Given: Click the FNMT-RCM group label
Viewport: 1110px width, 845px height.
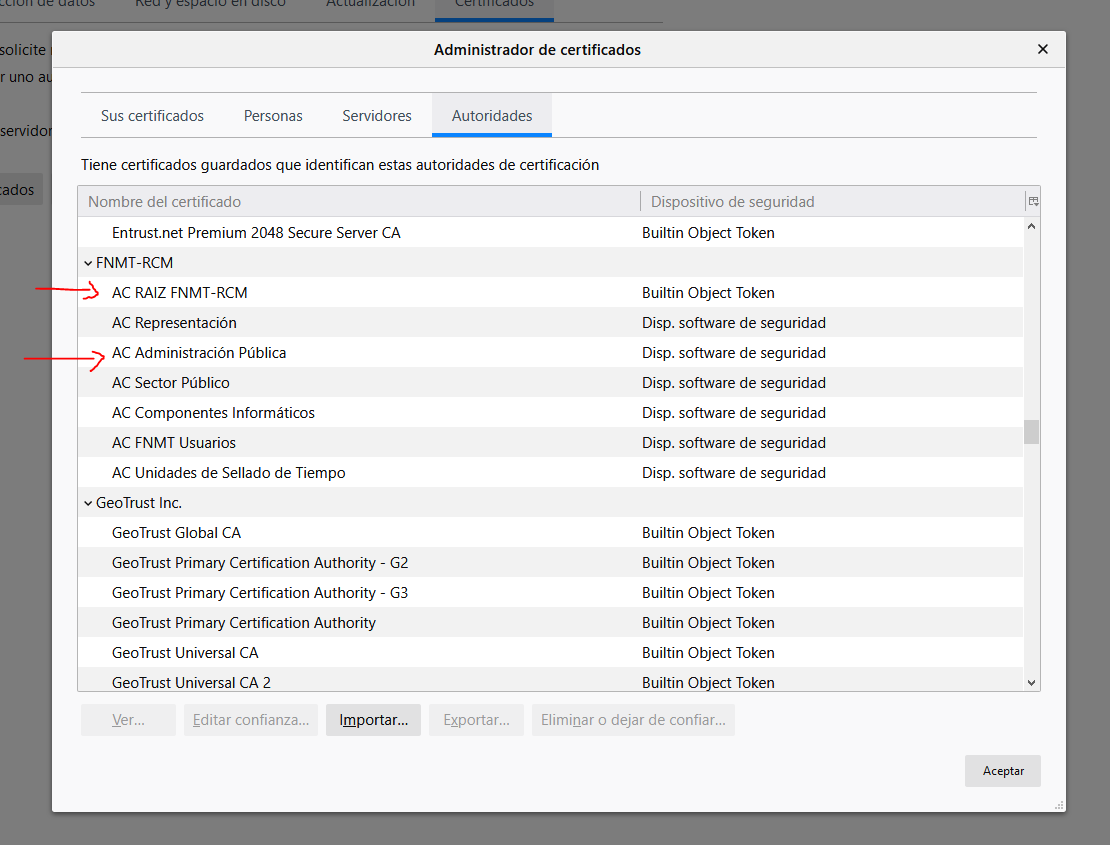Looking at the screenshot, I should pyautogui.click(x=135, y=263).
